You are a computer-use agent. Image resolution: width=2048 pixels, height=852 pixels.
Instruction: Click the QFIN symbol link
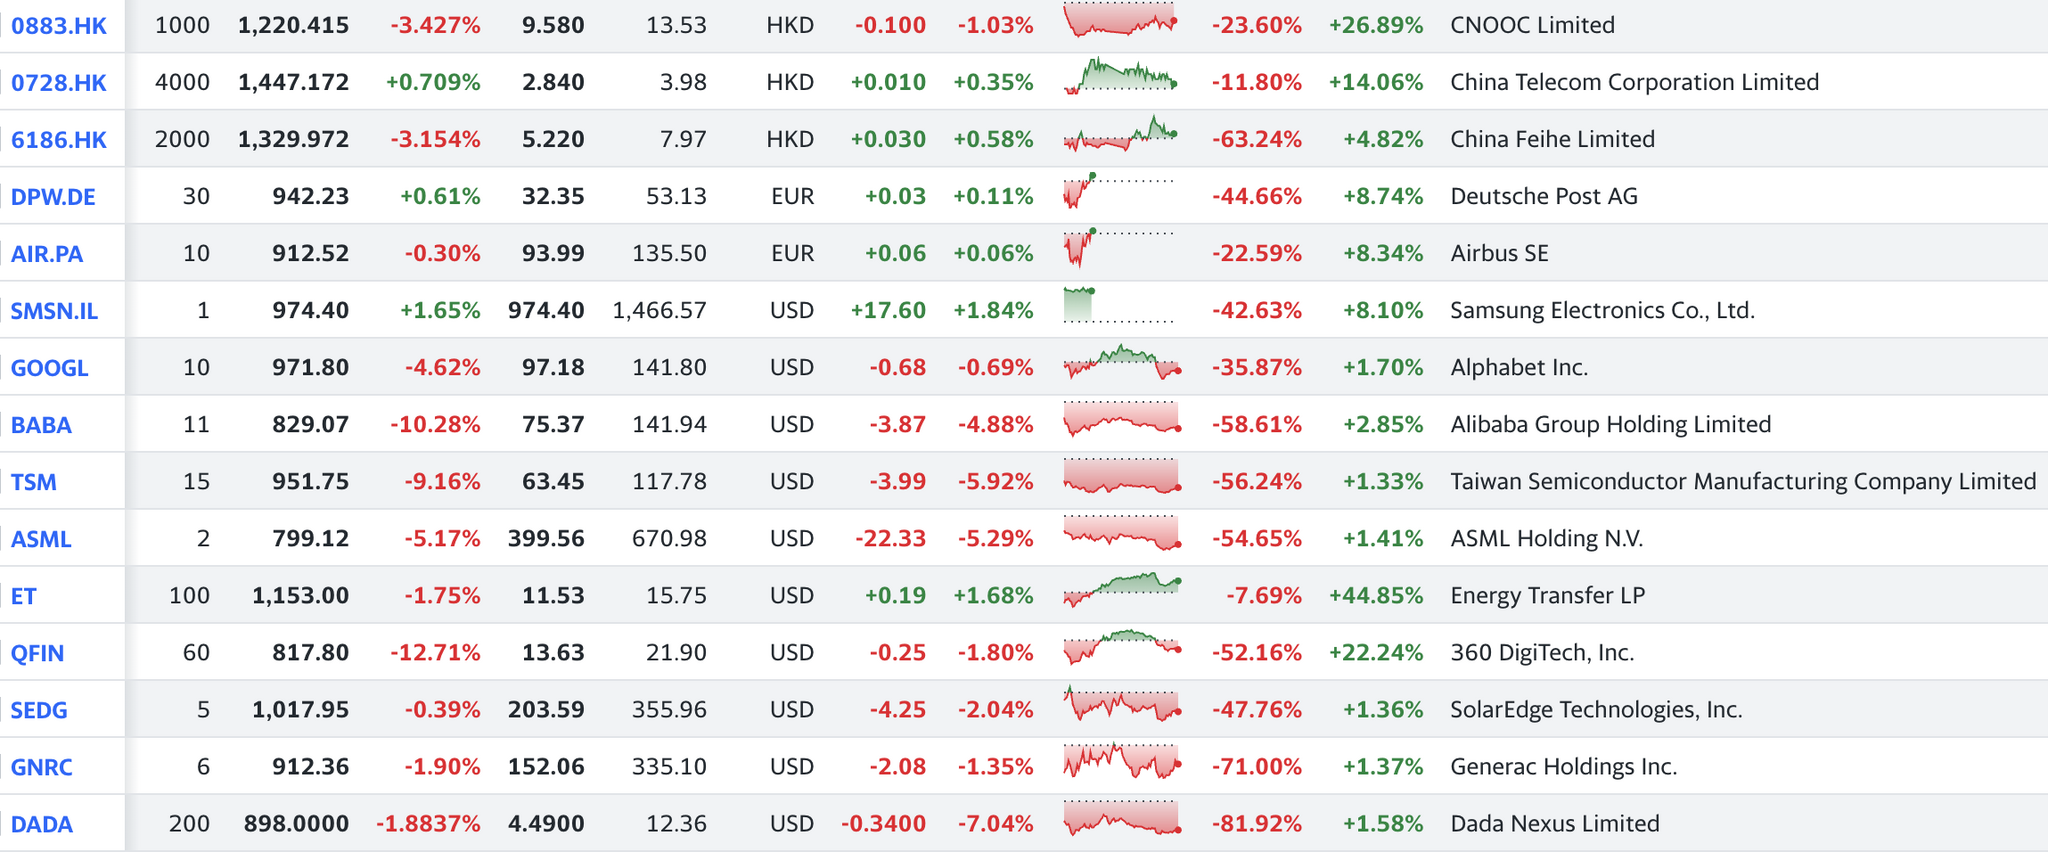pyautogui.click(x=38, y=653)
